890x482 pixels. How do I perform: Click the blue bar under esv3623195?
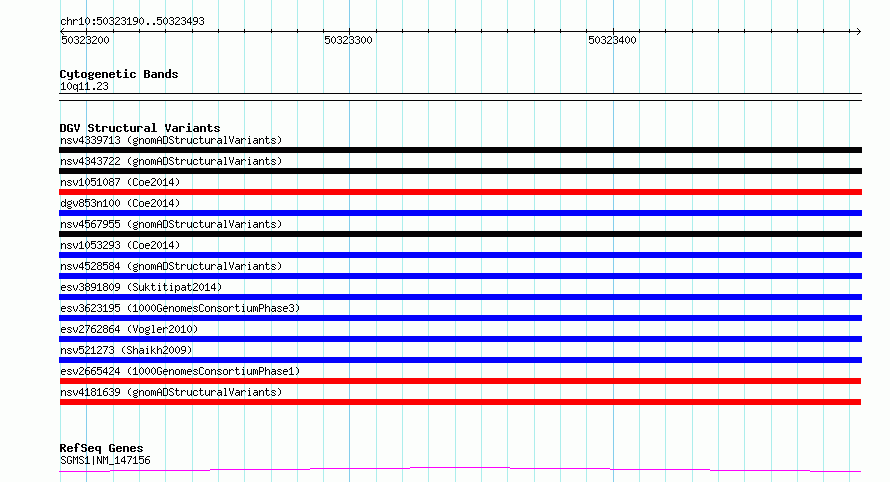460,318
